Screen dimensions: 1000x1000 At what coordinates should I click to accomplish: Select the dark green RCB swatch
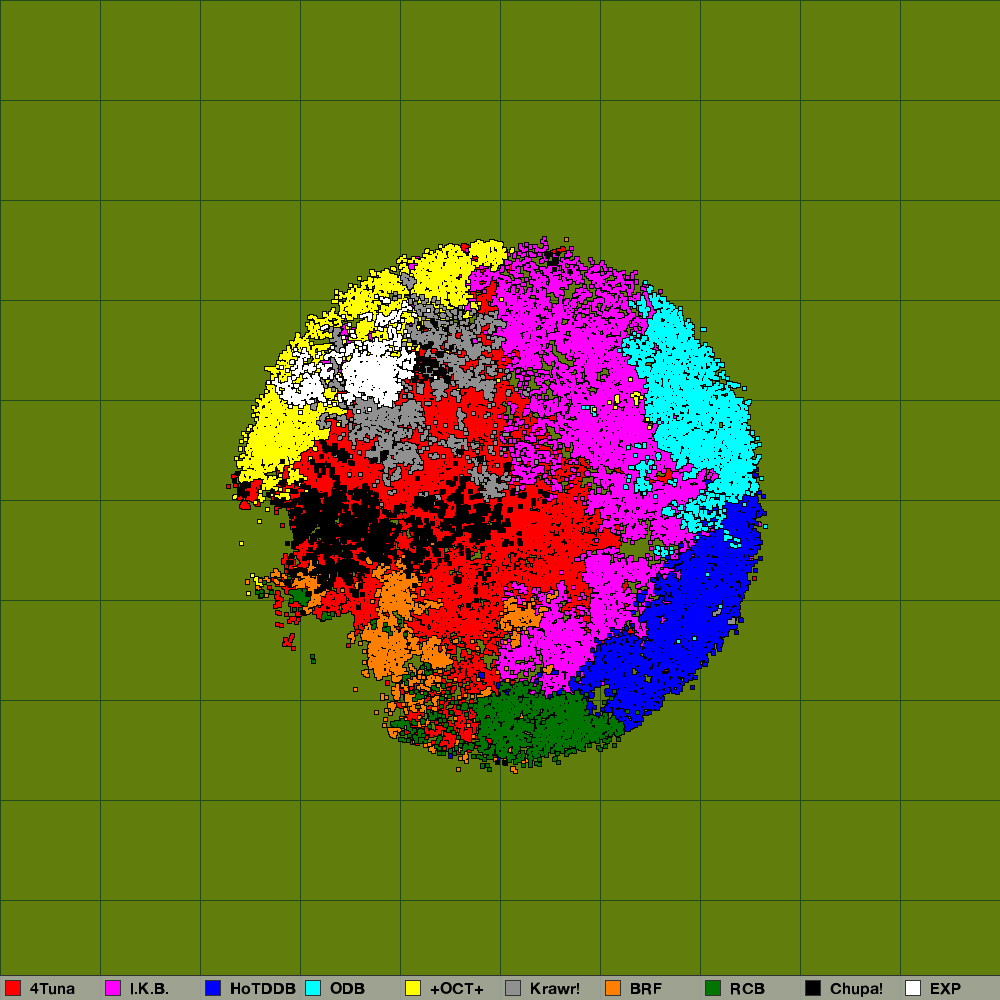coord(713,988)
